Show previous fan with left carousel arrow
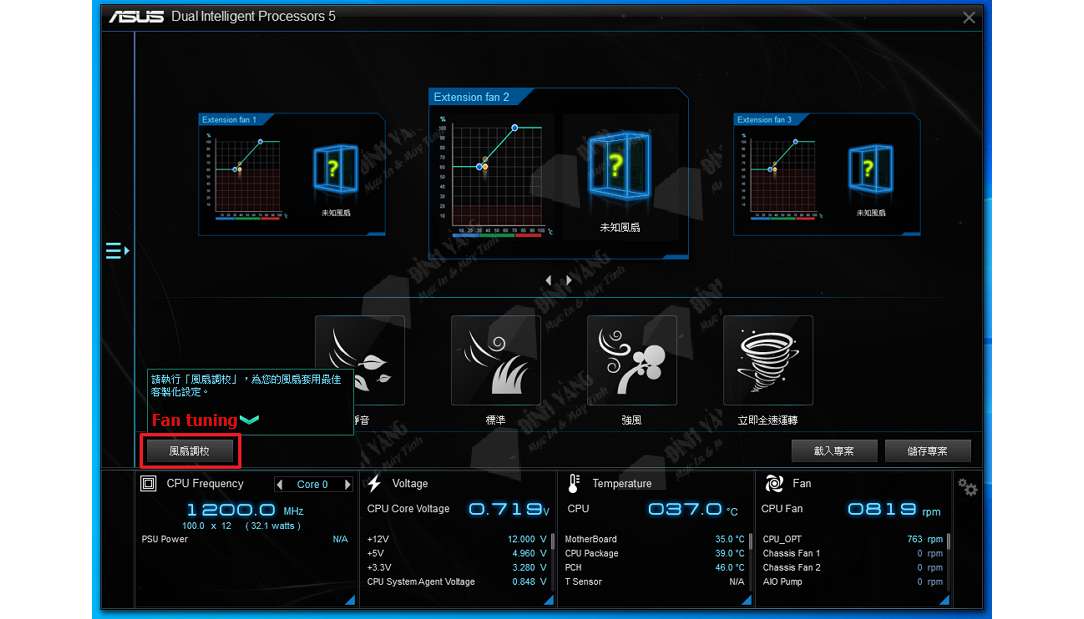The height and width of the screenshot is (619, 1084). tap(548, 280)
